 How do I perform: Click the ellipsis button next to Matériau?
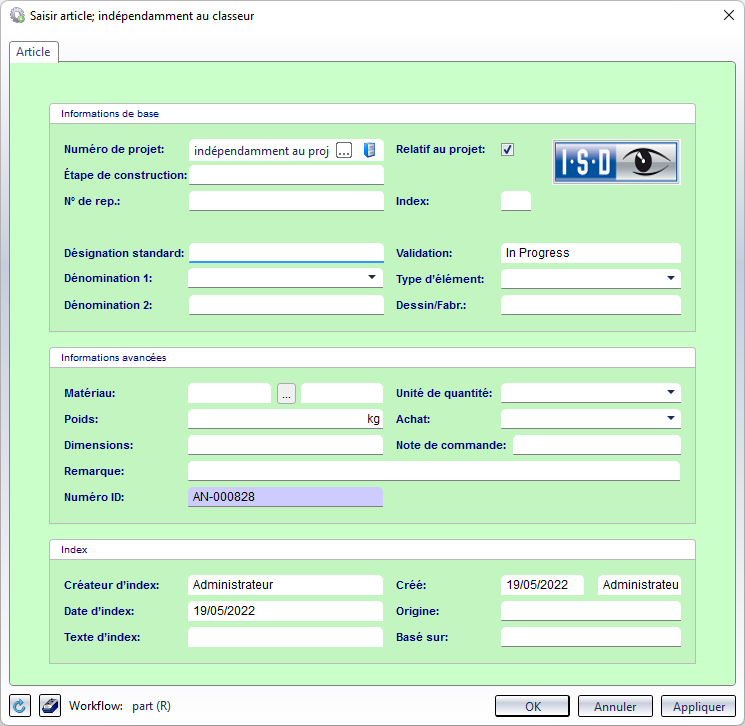[287, 394]
